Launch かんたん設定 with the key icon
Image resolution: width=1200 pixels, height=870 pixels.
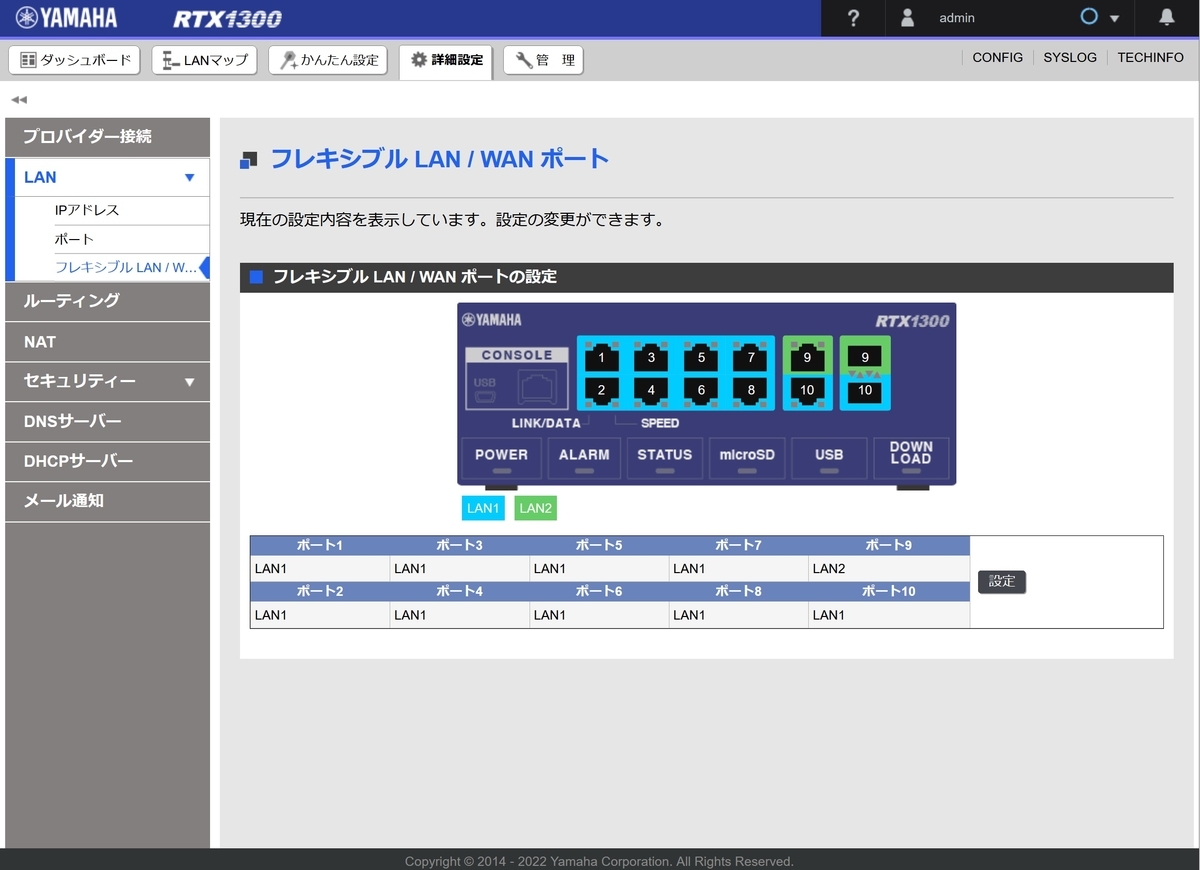click(290, 60)
